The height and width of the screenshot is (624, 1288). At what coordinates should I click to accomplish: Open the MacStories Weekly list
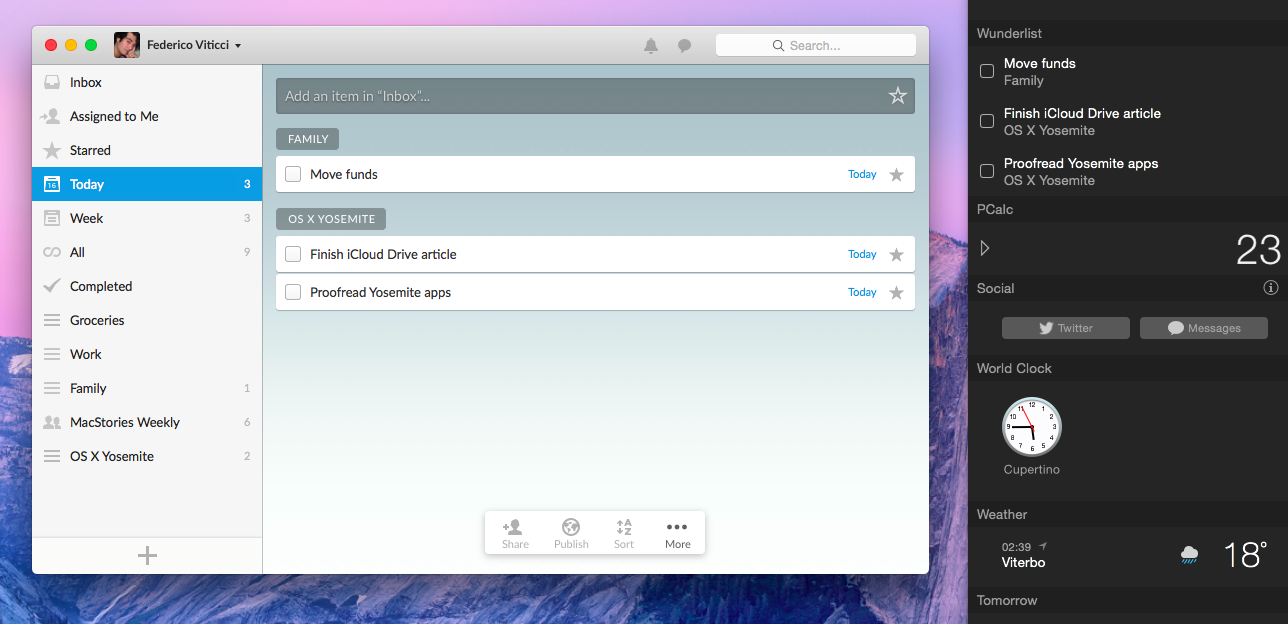click(147, 422)
